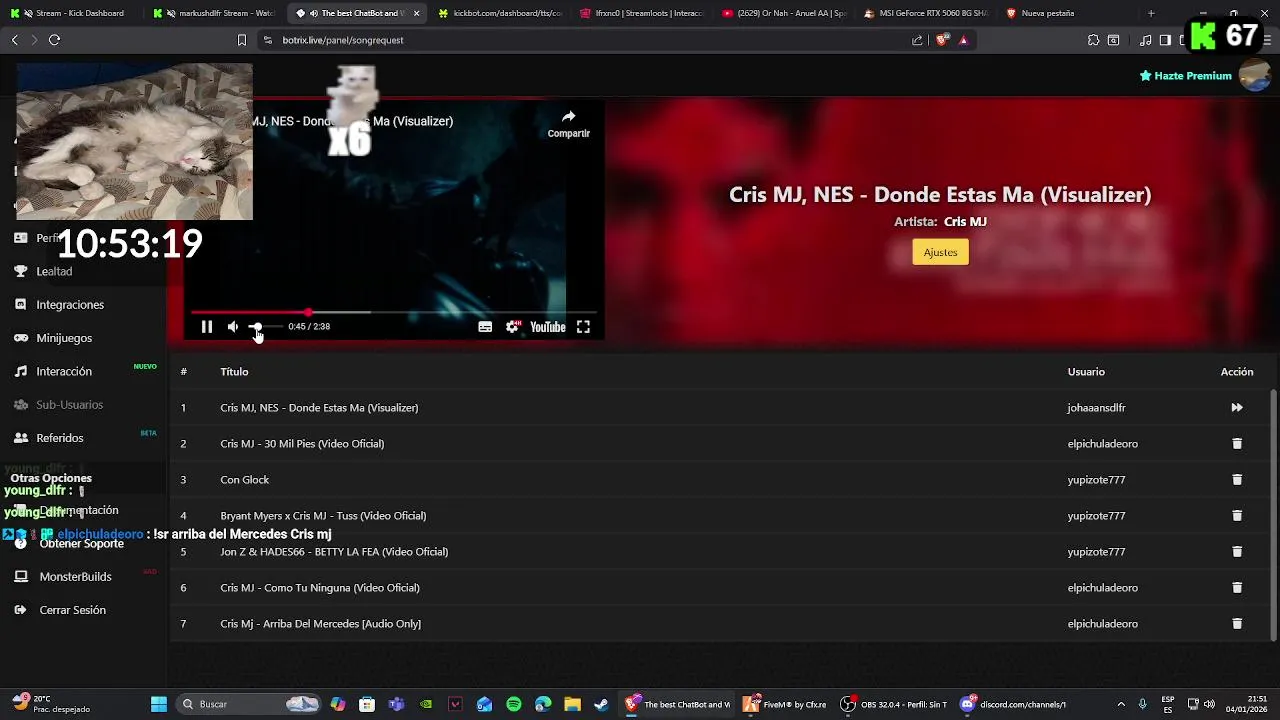Skip the current song Donde Estas Ma
This screenshot has height=720, width=1280.
[x=1237, y=408]
